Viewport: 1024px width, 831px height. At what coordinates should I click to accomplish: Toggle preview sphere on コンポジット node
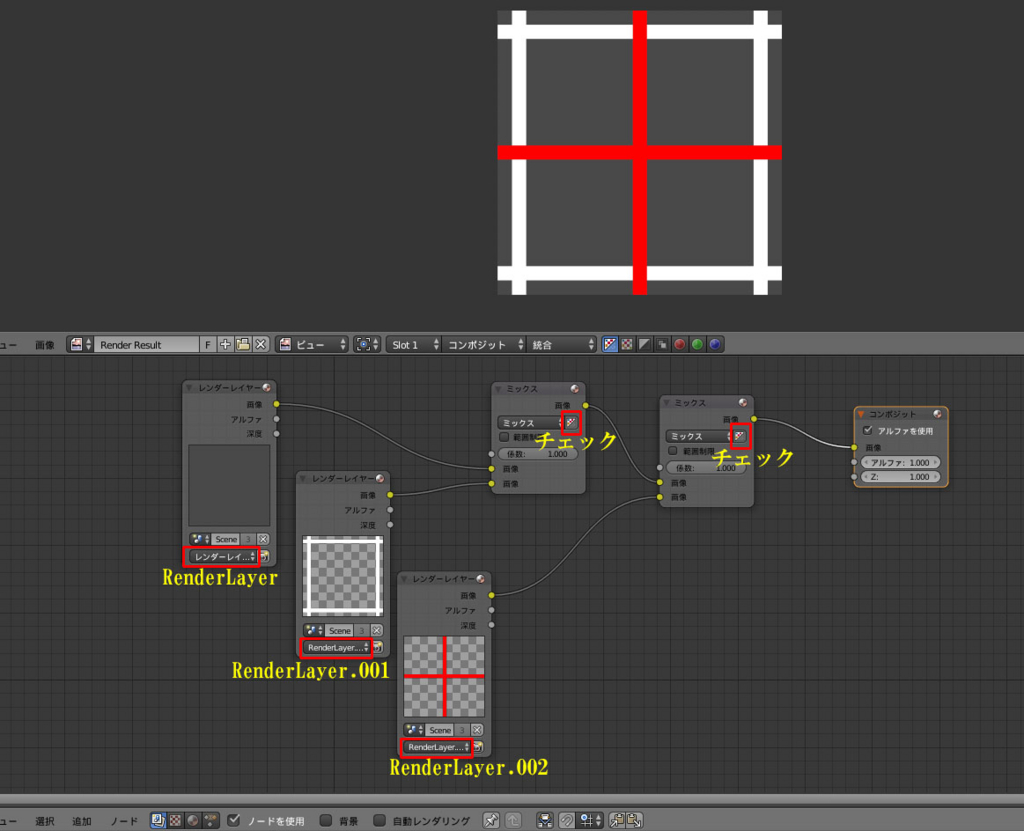coord(938,414)
